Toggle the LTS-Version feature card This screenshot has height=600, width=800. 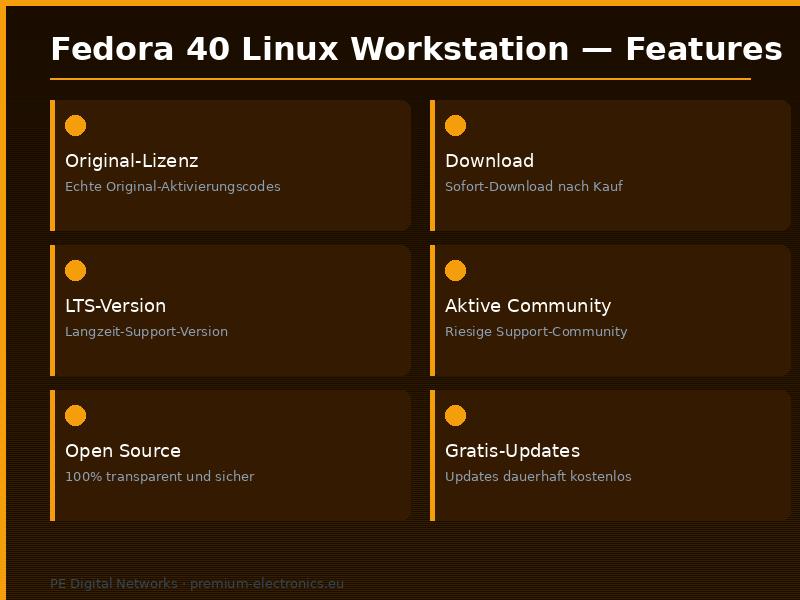230,310
